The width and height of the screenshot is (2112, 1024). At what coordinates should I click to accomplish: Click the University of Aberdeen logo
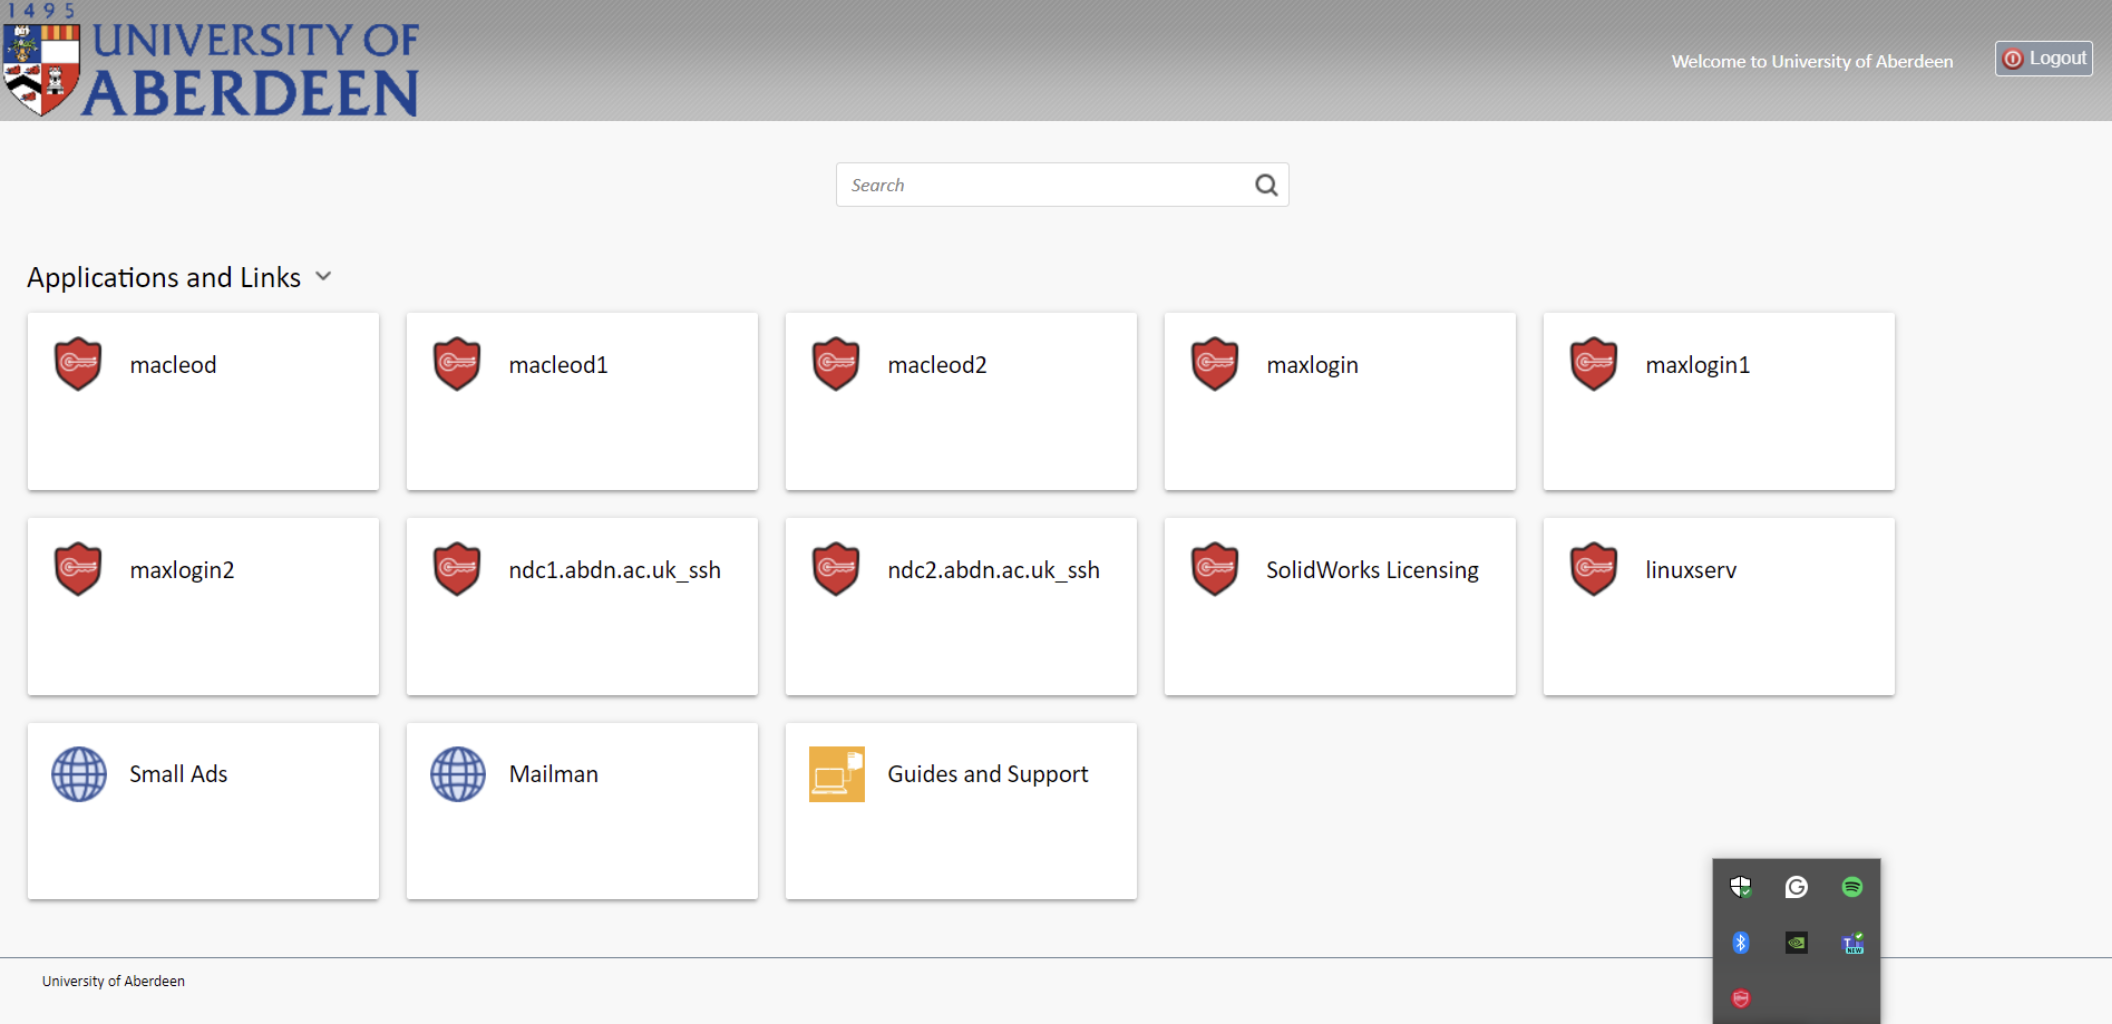click(x=211, y=62)
